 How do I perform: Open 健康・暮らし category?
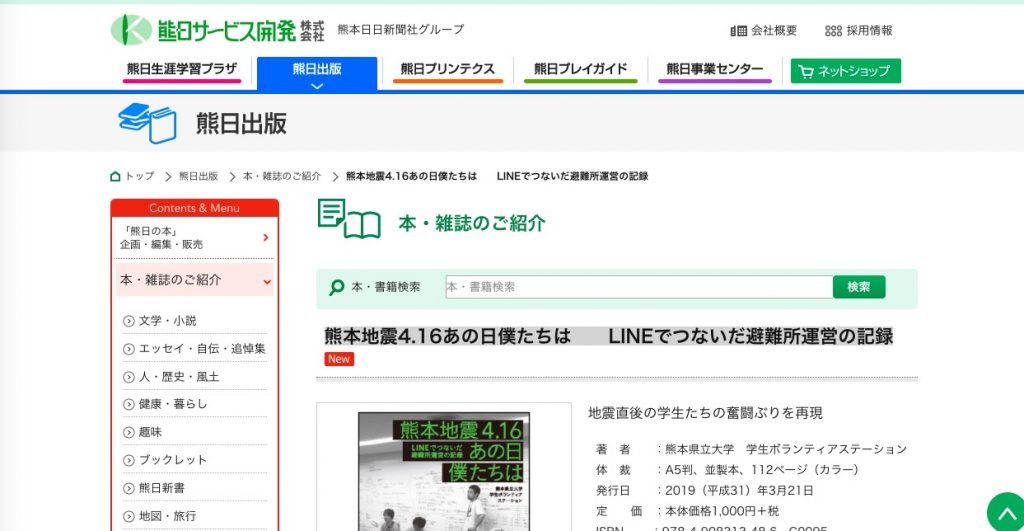173,404
